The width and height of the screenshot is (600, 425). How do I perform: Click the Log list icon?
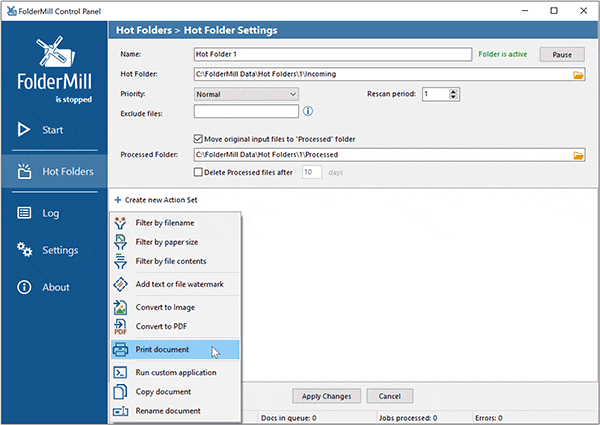(24, 213)
